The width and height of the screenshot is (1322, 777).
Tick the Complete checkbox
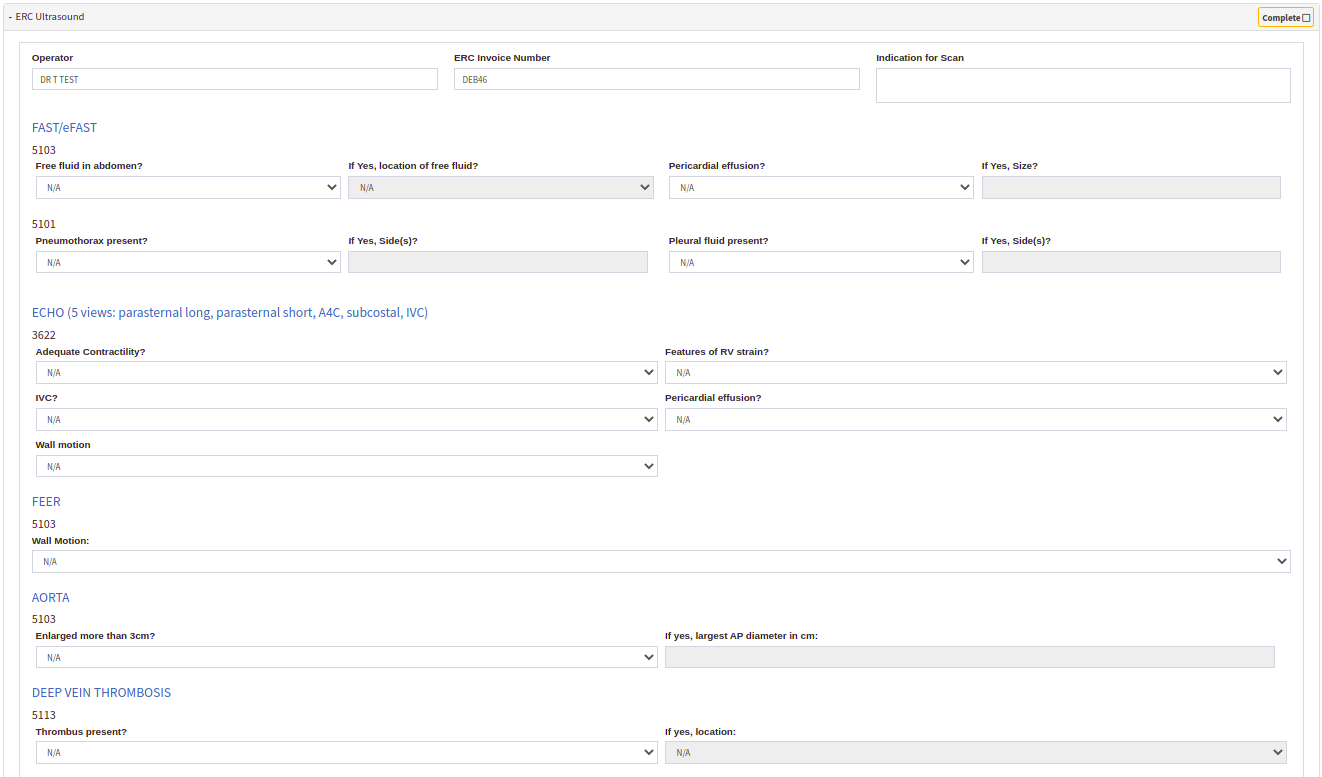tap(1306, 18)
